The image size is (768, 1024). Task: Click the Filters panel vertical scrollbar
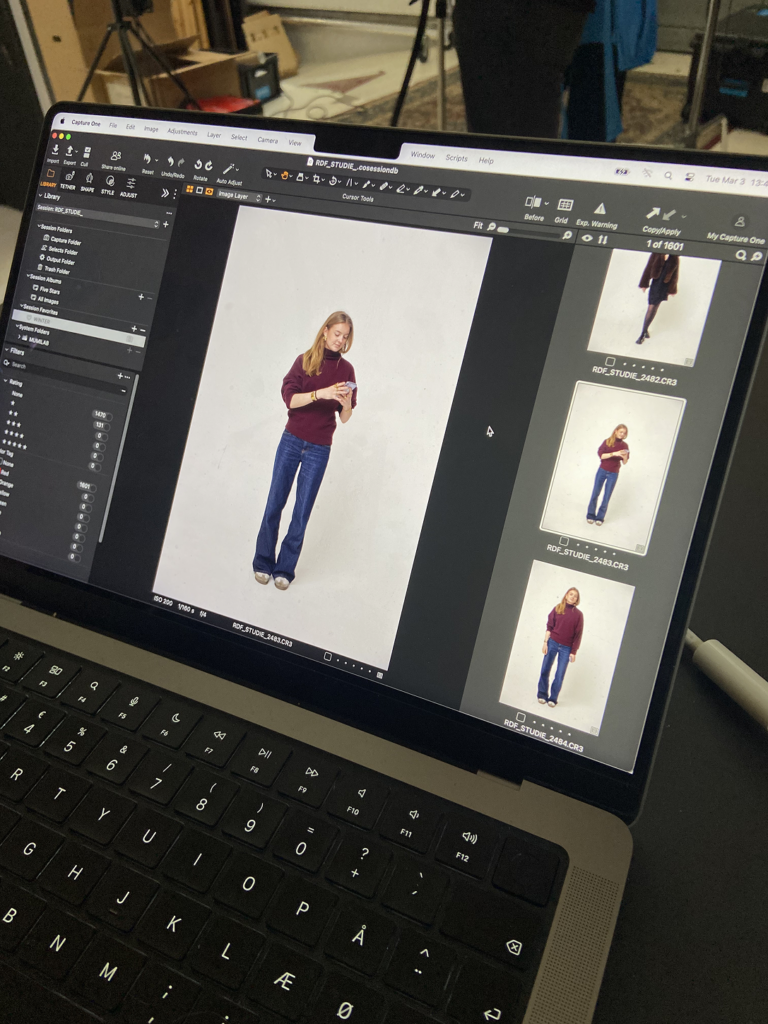pyautogui.click(x=118, y=457)
